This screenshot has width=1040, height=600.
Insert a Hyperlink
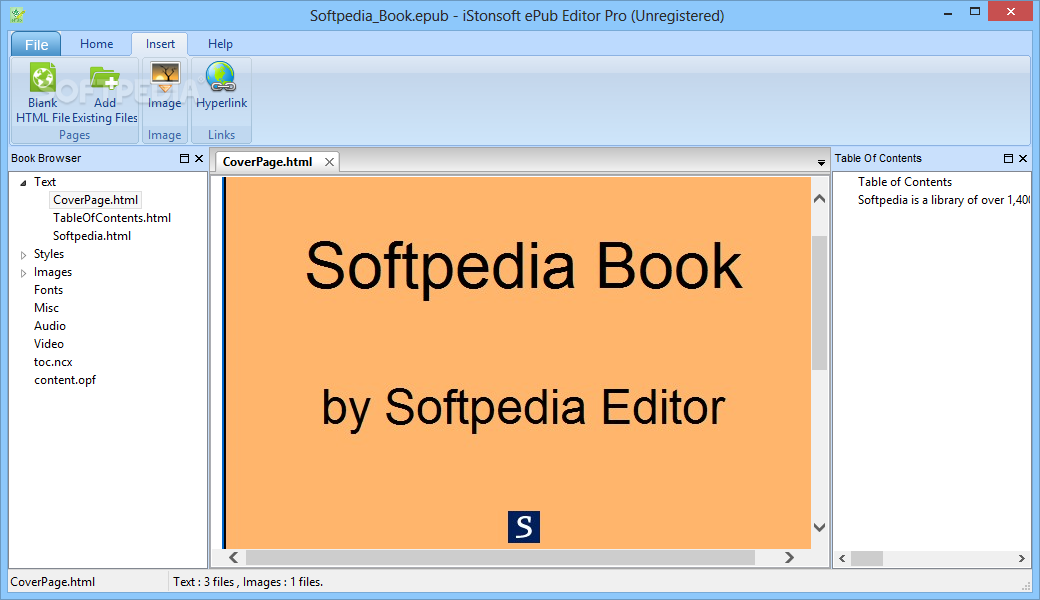pos(222,86)
